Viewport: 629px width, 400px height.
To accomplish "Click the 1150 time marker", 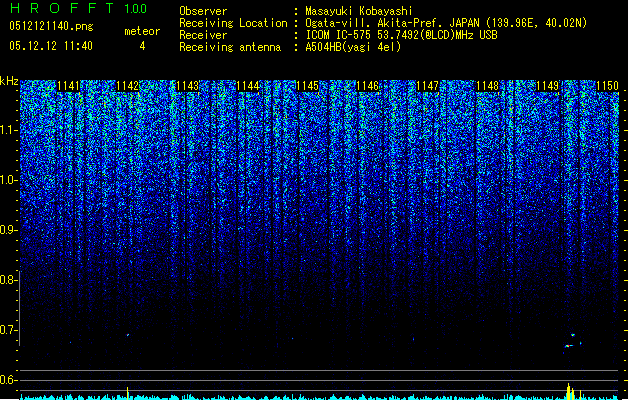I will (x=607, y=86).
